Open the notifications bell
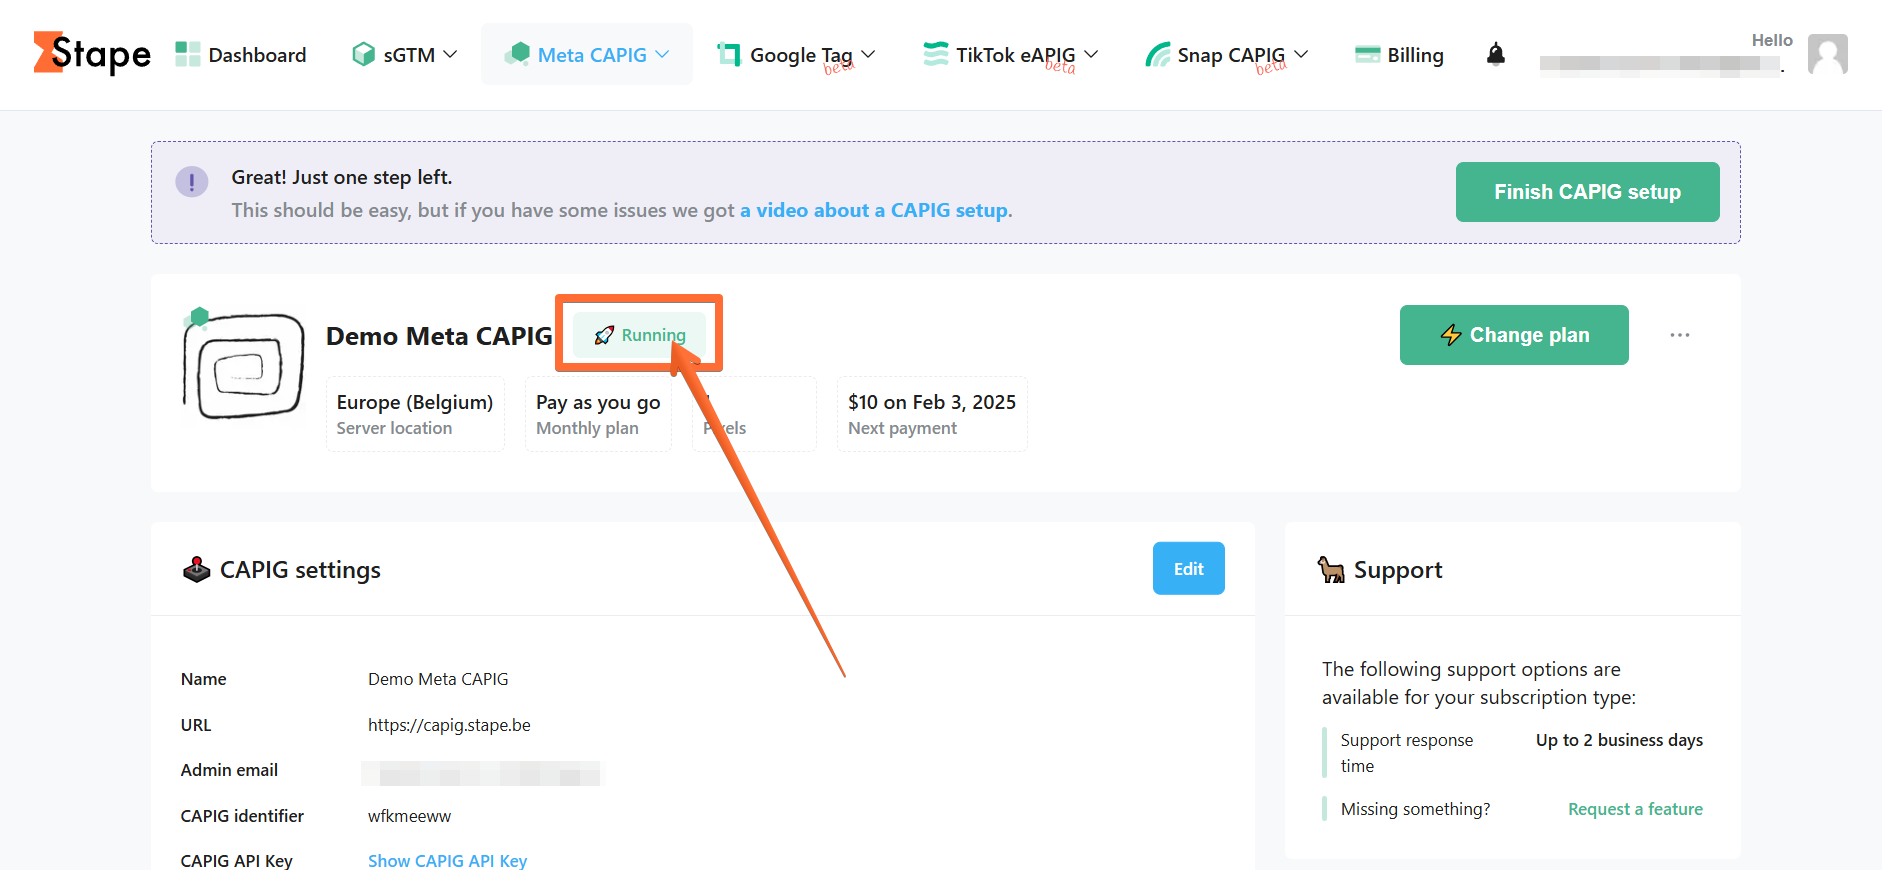 click(x=1496, y=54)
